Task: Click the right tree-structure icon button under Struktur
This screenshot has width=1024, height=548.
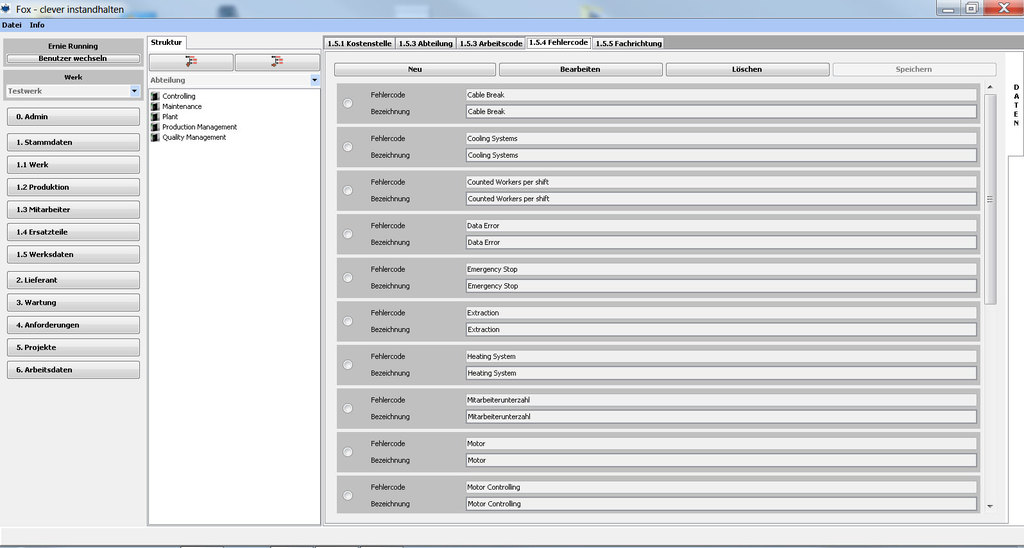Action: click(x=276, y=62)
